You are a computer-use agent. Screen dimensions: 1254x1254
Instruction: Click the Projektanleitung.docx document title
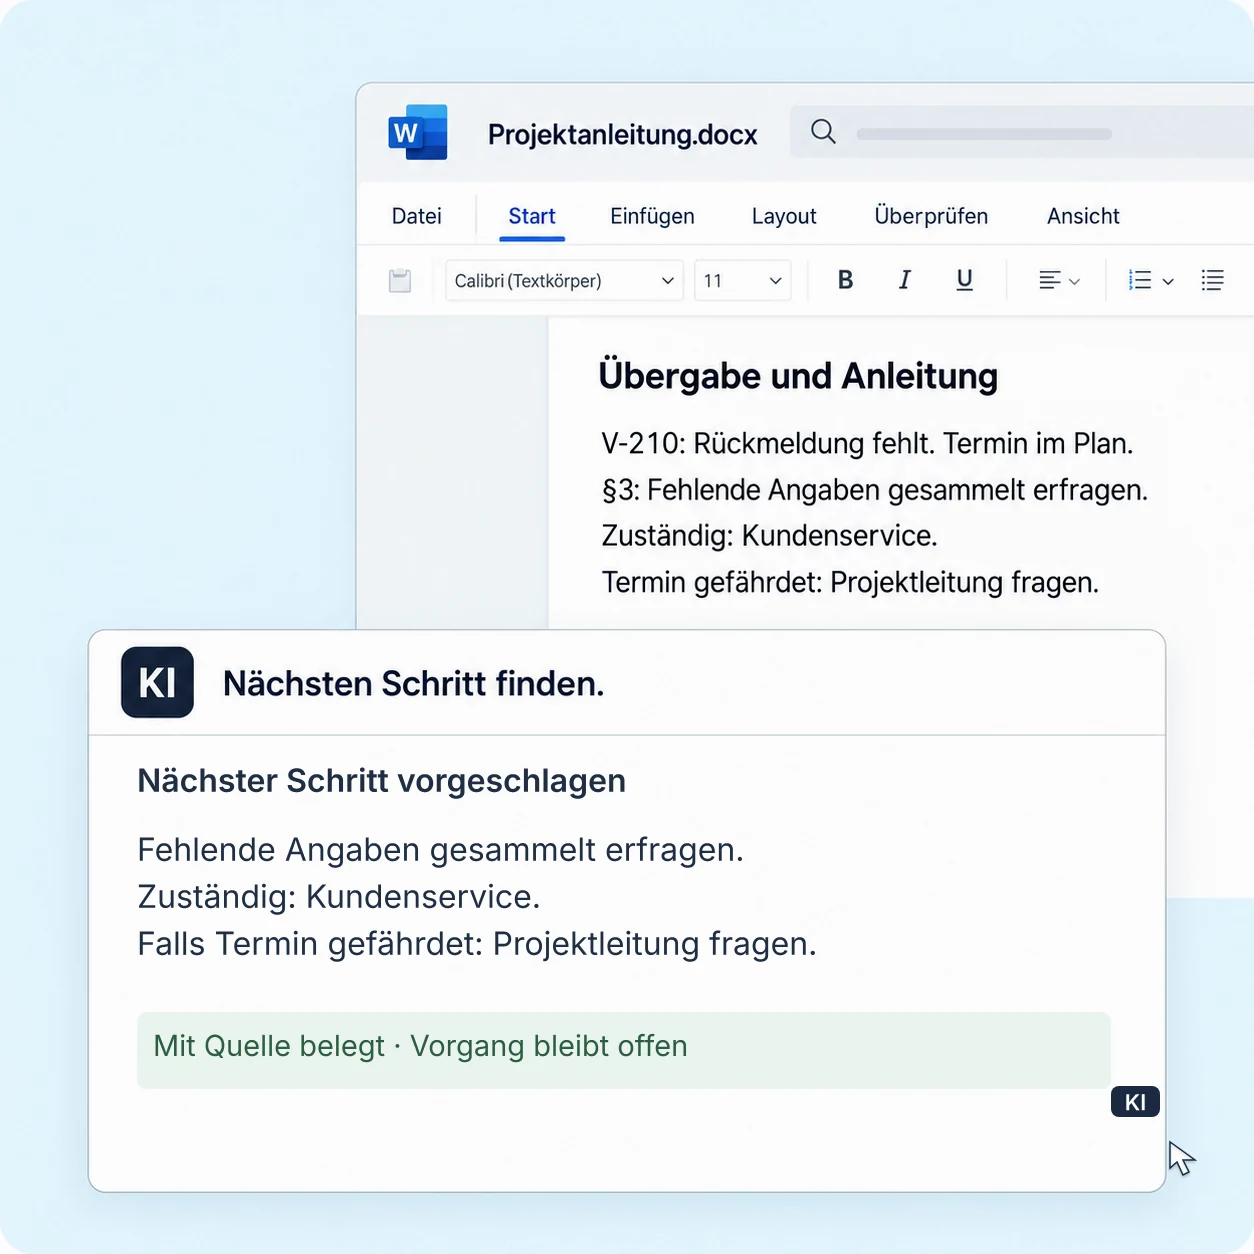(622, 134)
